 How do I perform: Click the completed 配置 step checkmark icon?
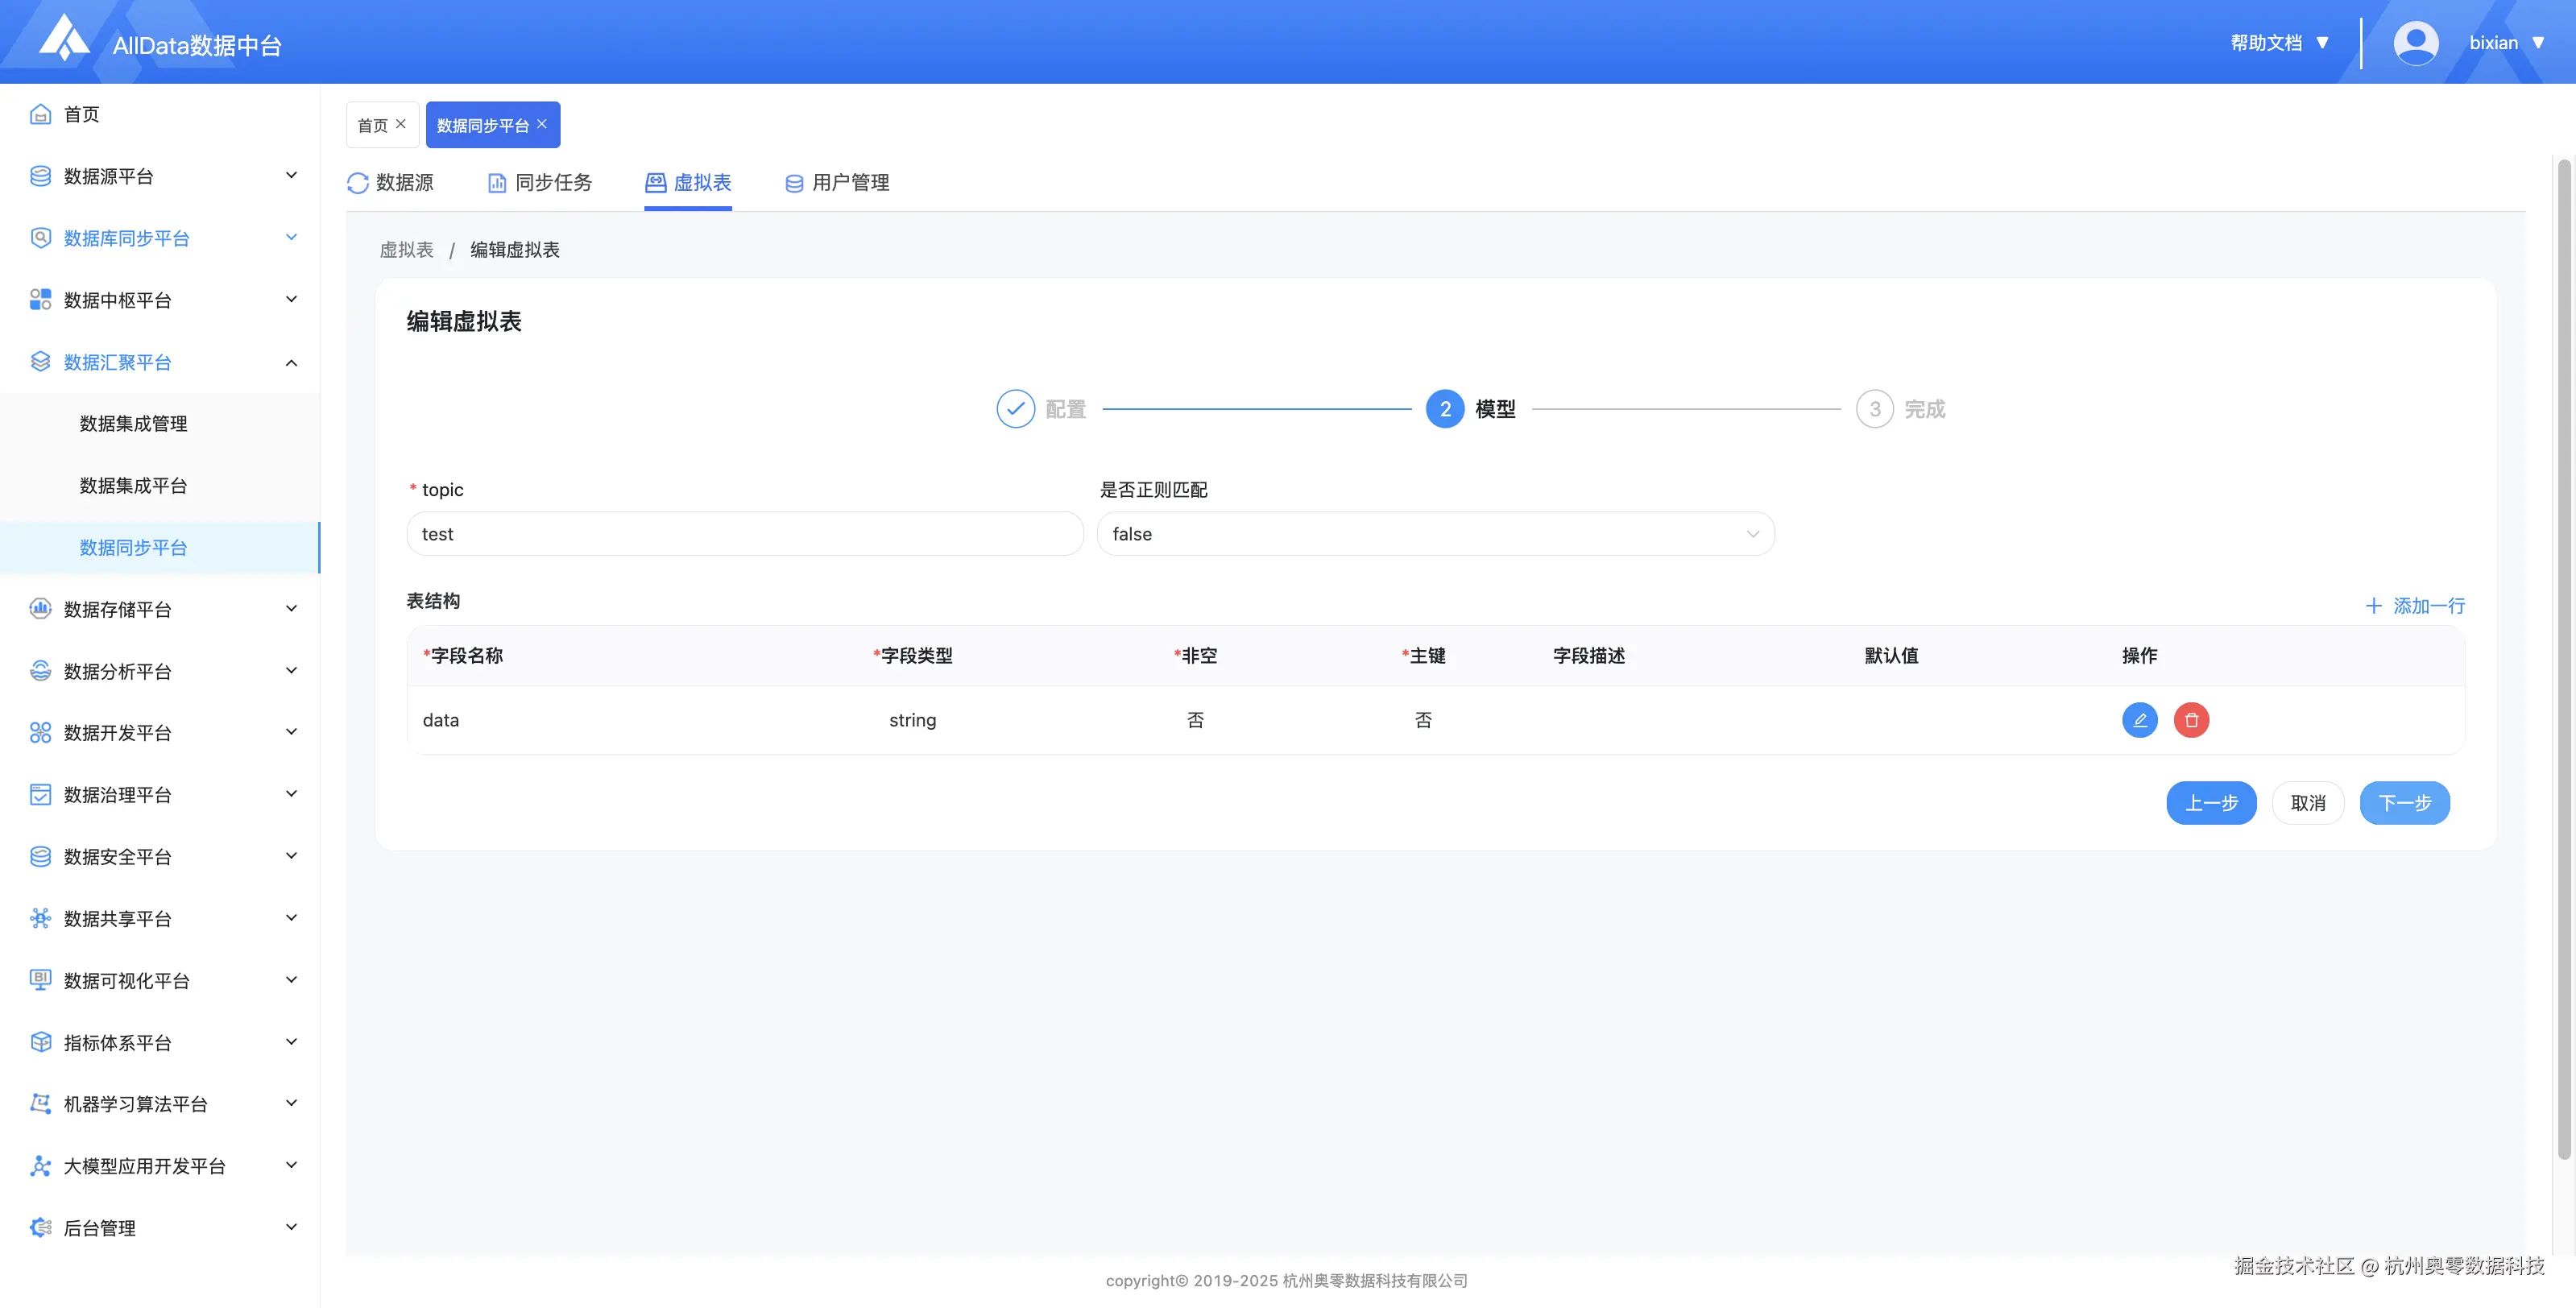tap(1015, 409)
